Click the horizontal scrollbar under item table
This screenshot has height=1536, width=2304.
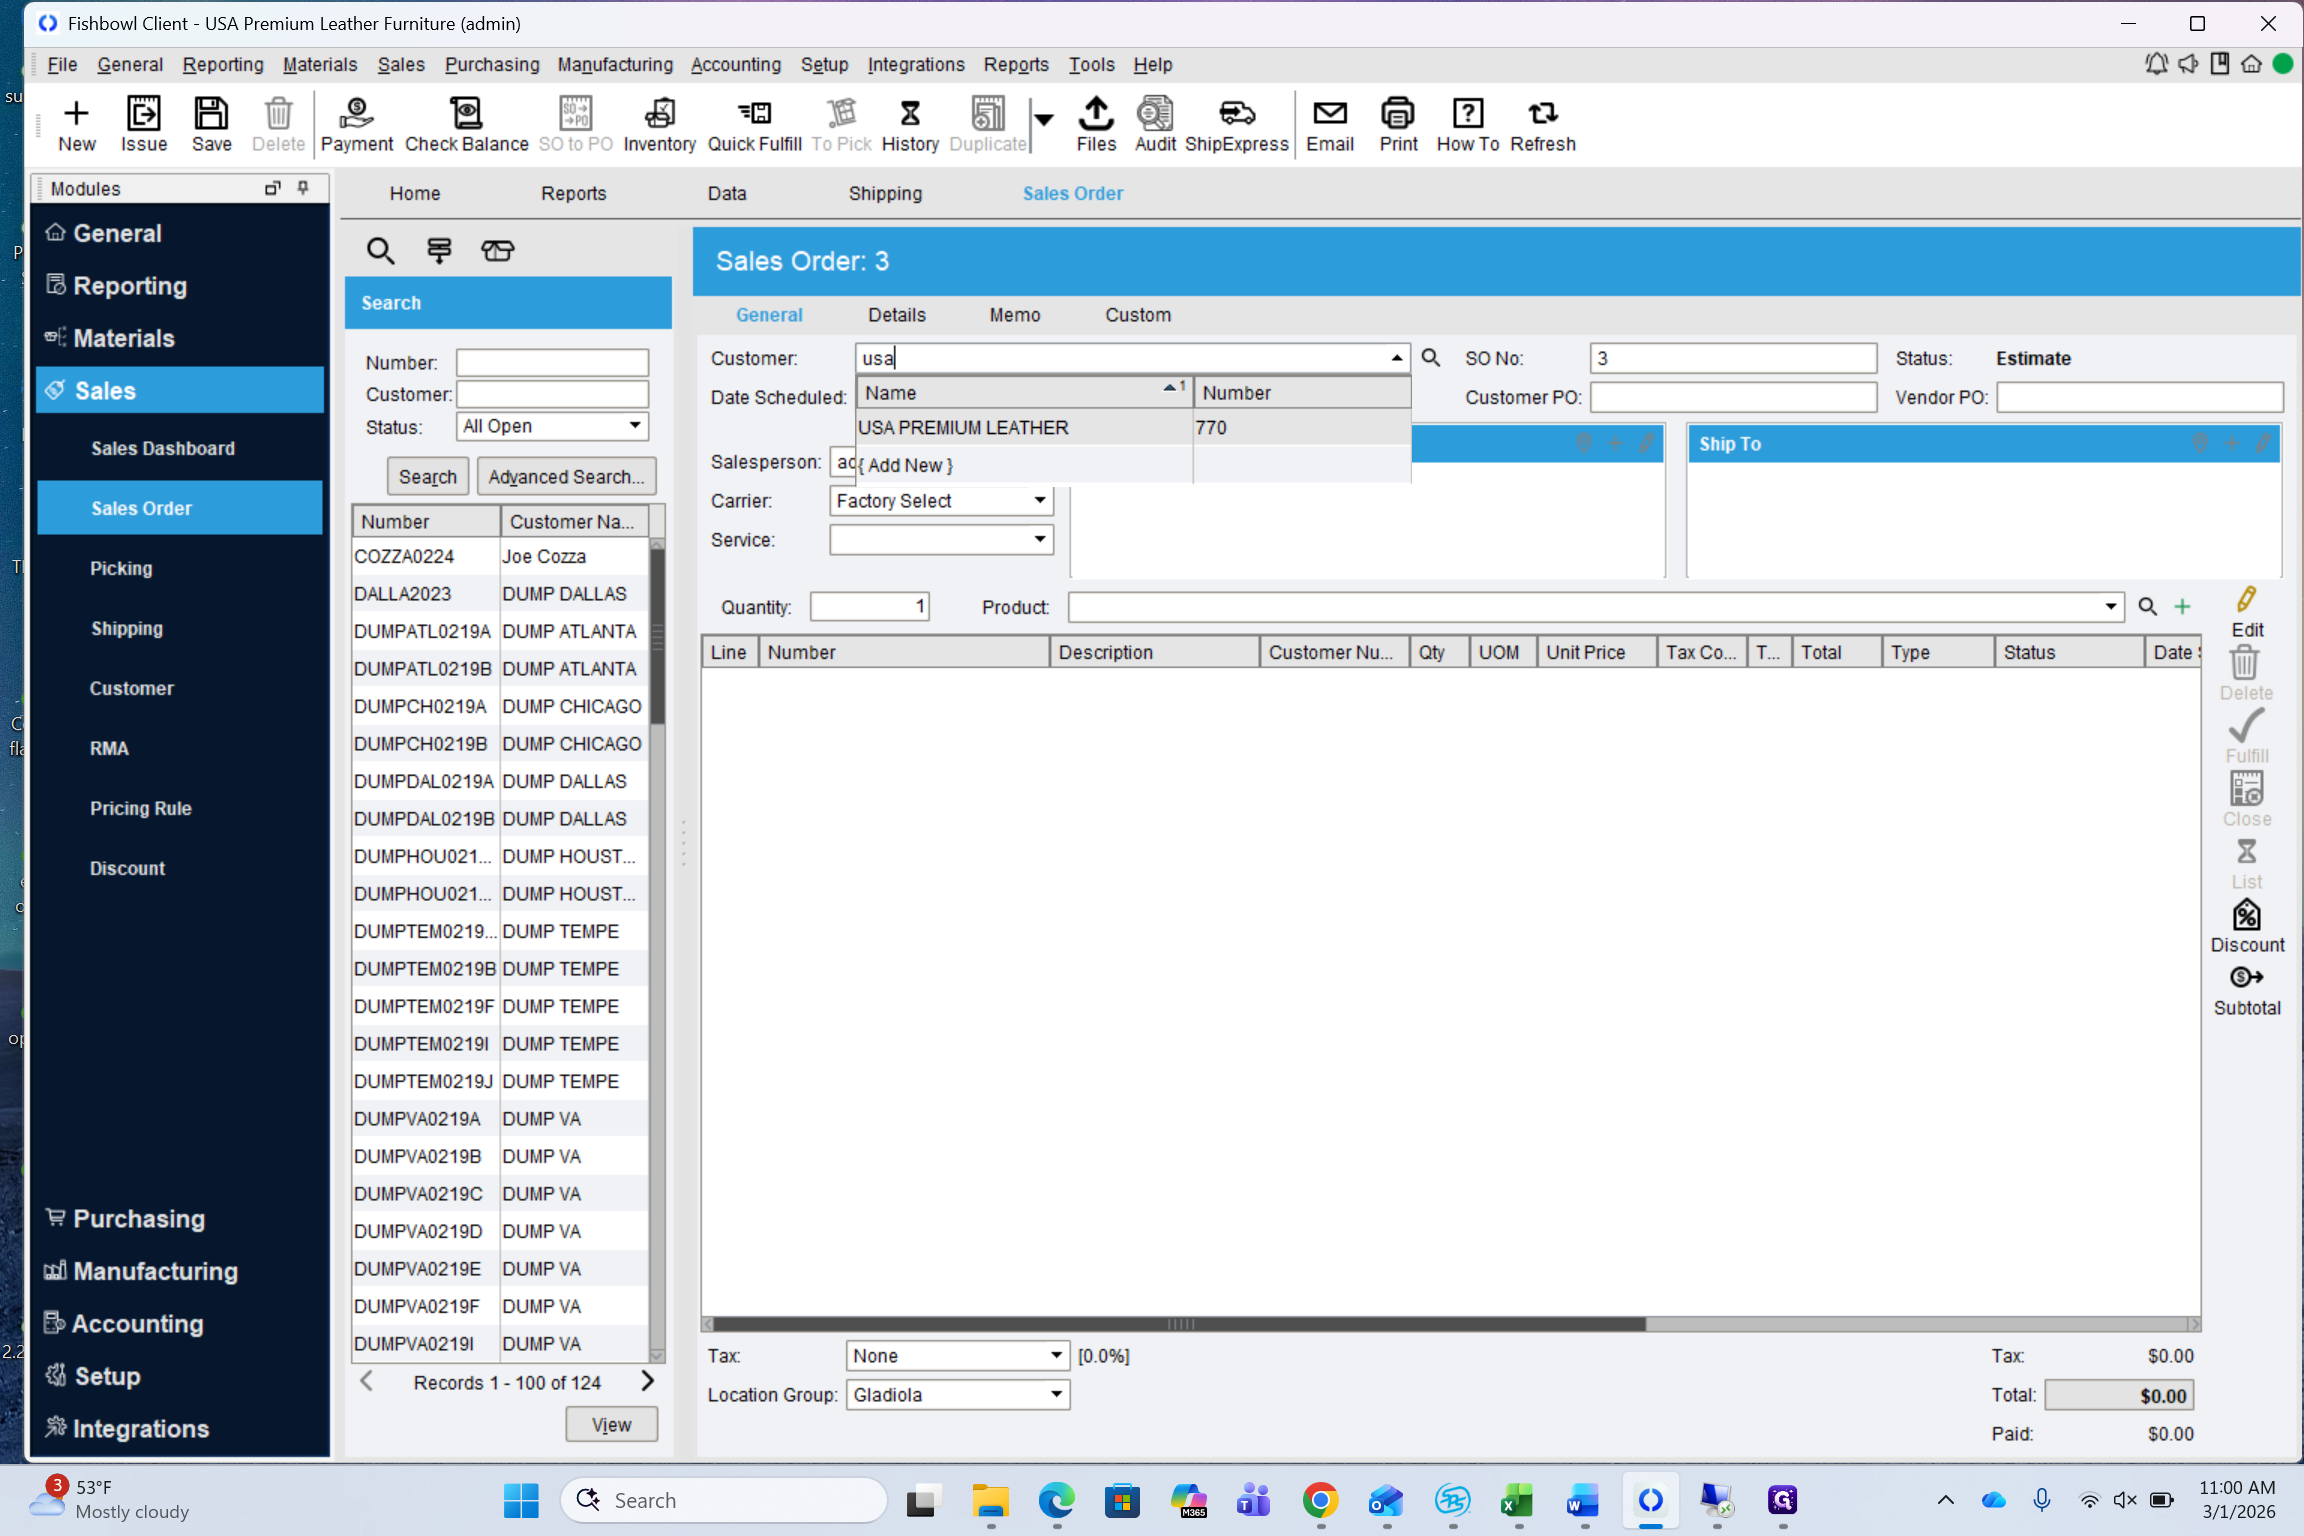[1180, 1324]
